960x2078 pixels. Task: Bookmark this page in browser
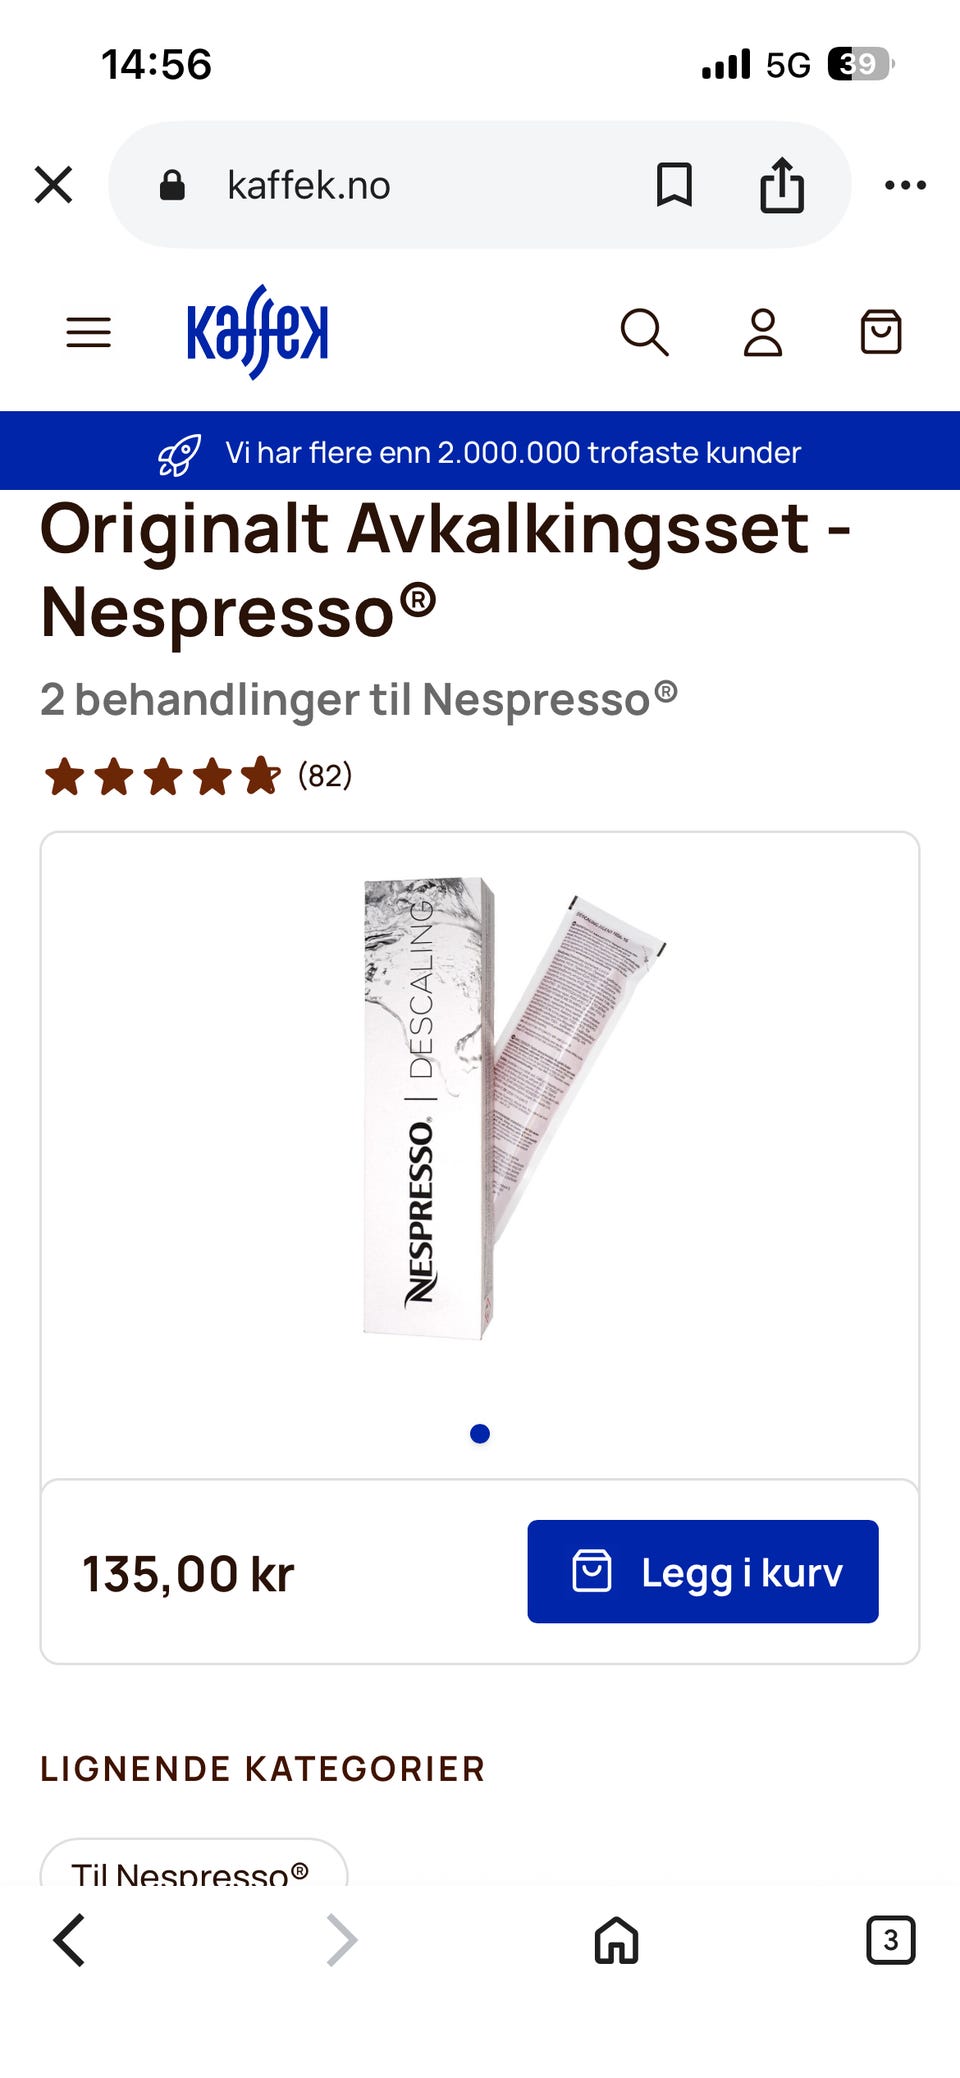pyautogui.click(x=674, y=185)
